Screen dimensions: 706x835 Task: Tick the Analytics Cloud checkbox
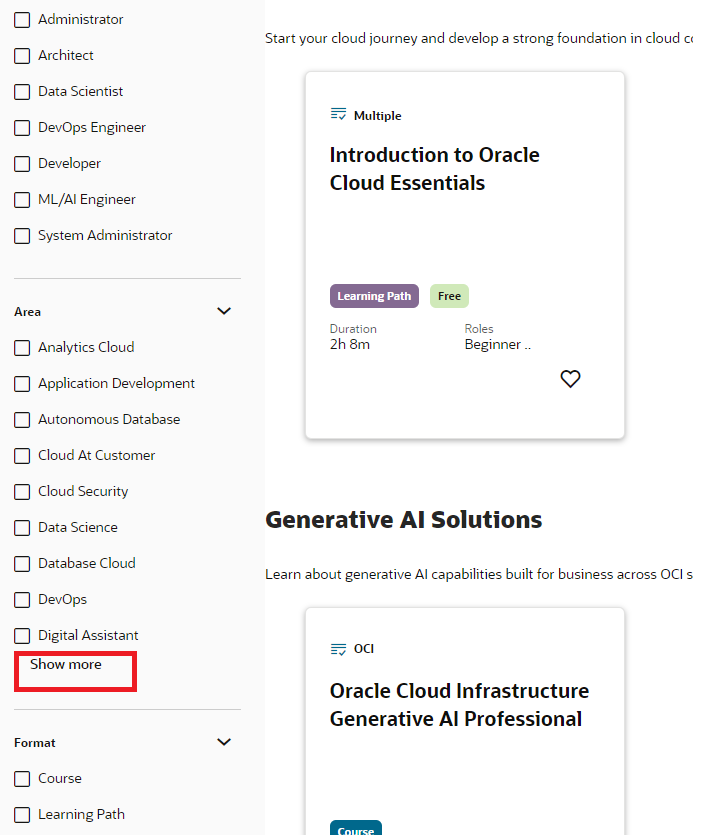[22, 348]
